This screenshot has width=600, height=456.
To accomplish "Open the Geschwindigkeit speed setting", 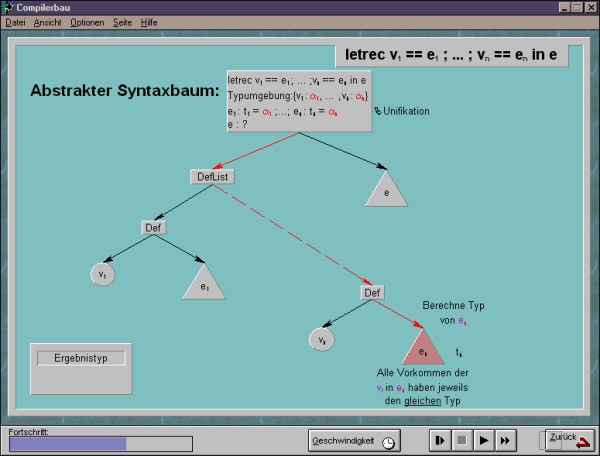I will (353, 440).
